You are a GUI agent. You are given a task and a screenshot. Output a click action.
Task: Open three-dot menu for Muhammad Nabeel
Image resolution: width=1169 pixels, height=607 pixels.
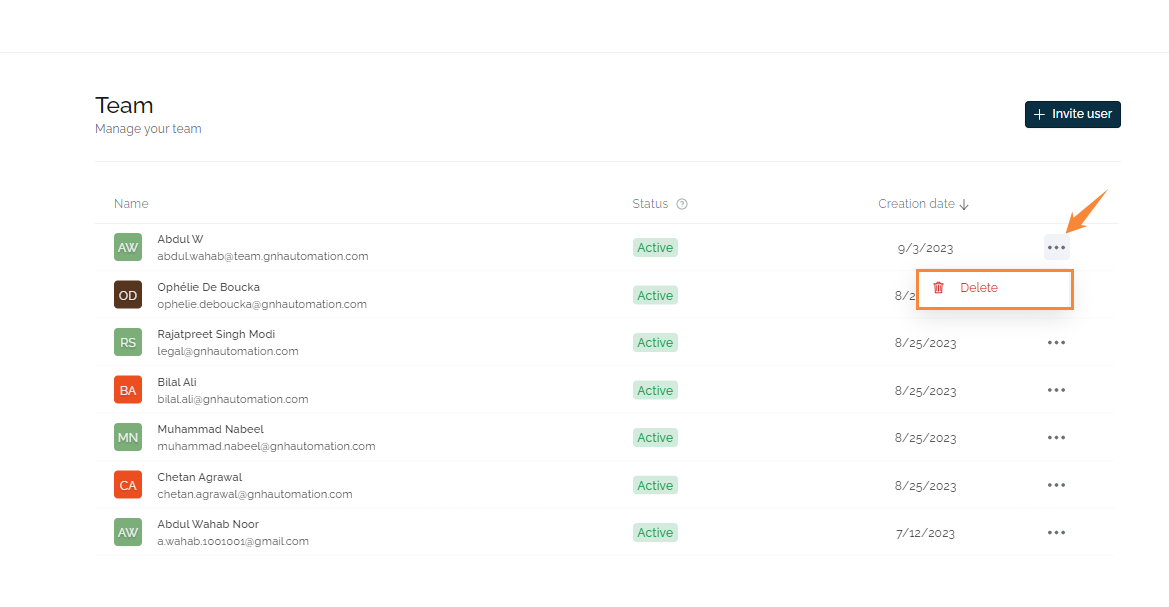tap(1056, 438)
